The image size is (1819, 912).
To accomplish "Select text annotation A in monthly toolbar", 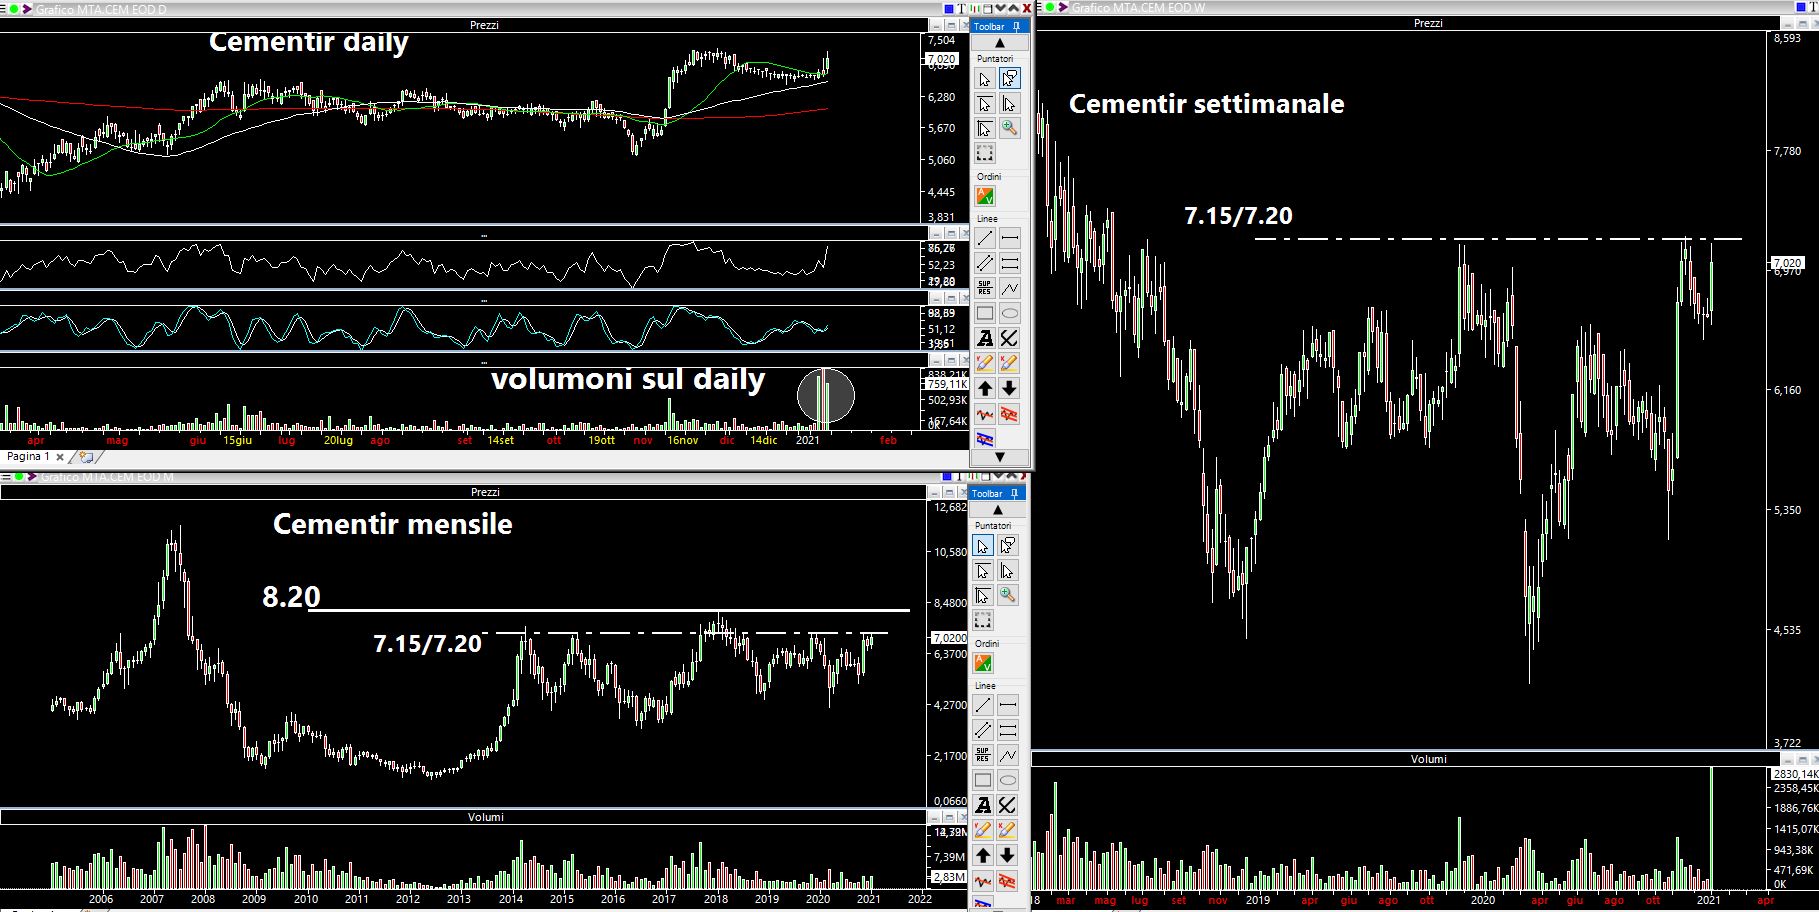I will 983,805.
